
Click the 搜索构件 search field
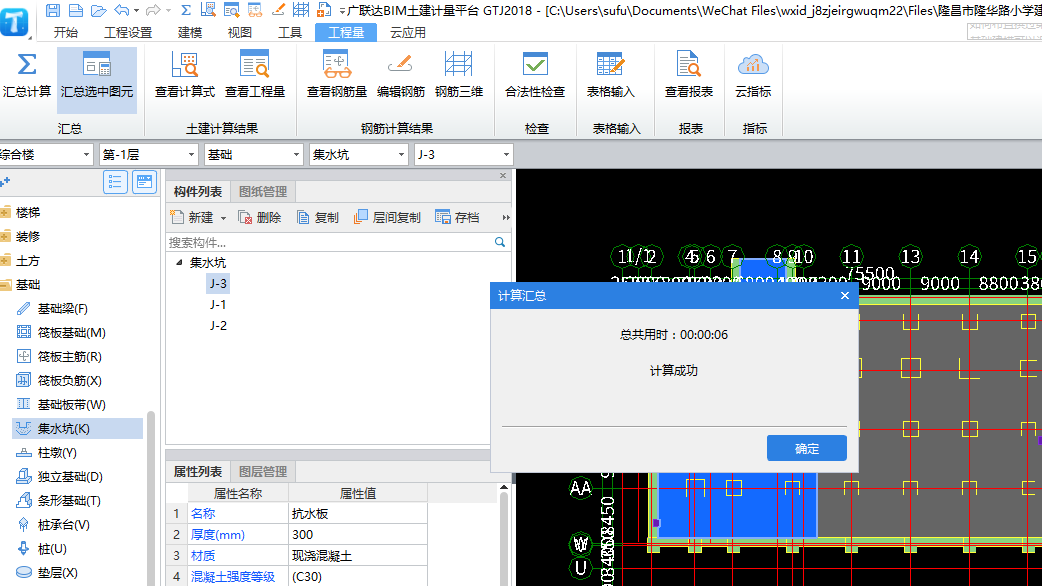point(329,243)
